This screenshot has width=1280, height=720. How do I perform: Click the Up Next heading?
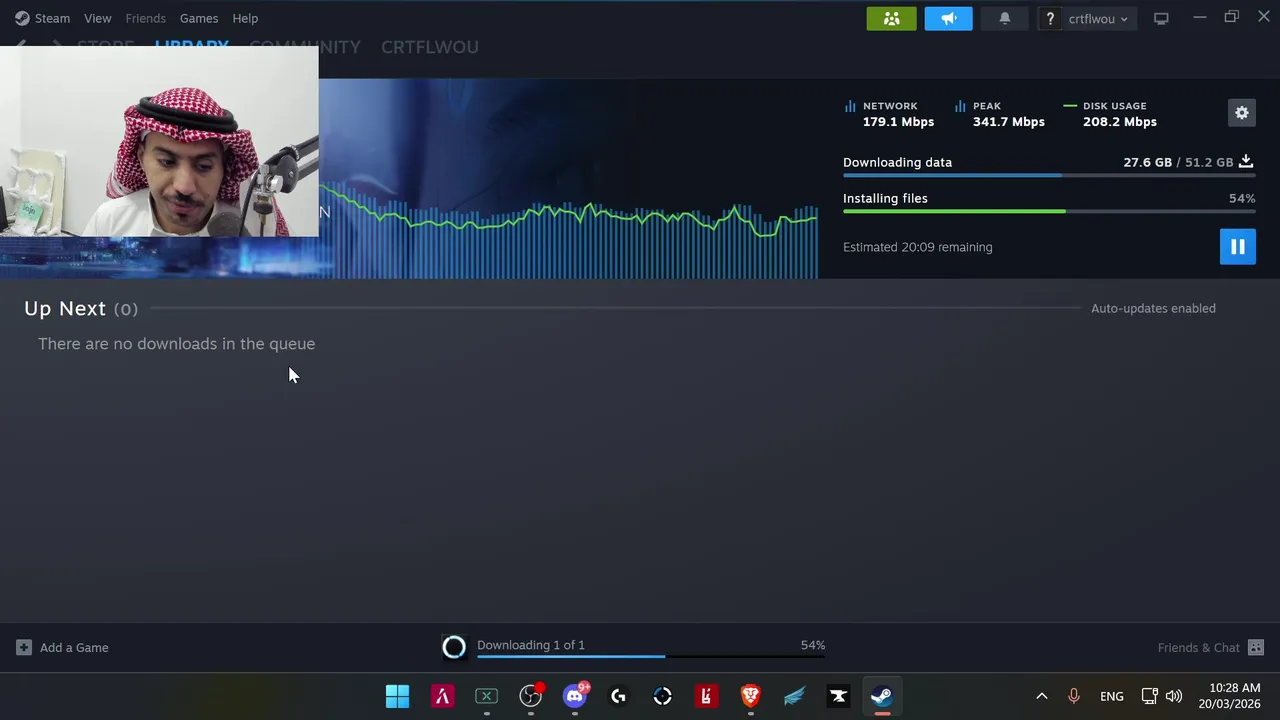[65, 308]
